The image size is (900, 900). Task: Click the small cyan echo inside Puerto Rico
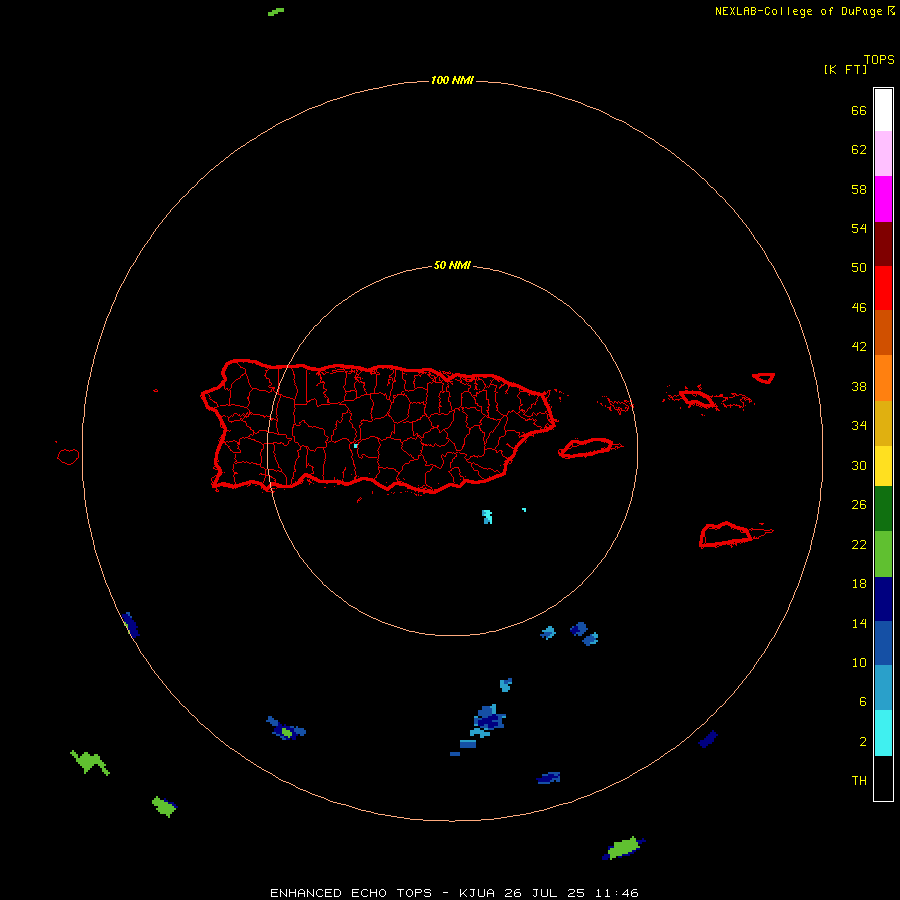(x=356, y=445)
